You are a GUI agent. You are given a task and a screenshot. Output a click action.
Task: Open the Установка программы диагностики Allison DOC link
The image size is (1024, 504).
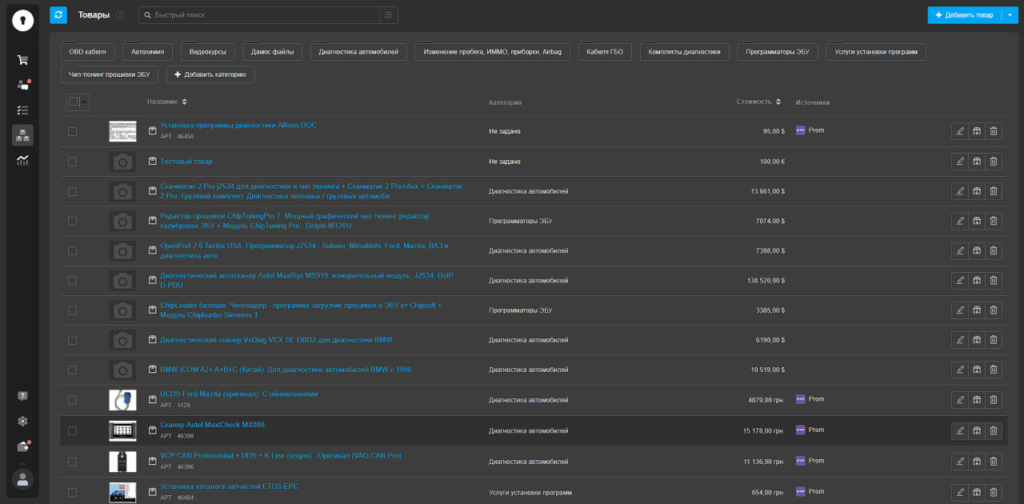pos(238,125)
